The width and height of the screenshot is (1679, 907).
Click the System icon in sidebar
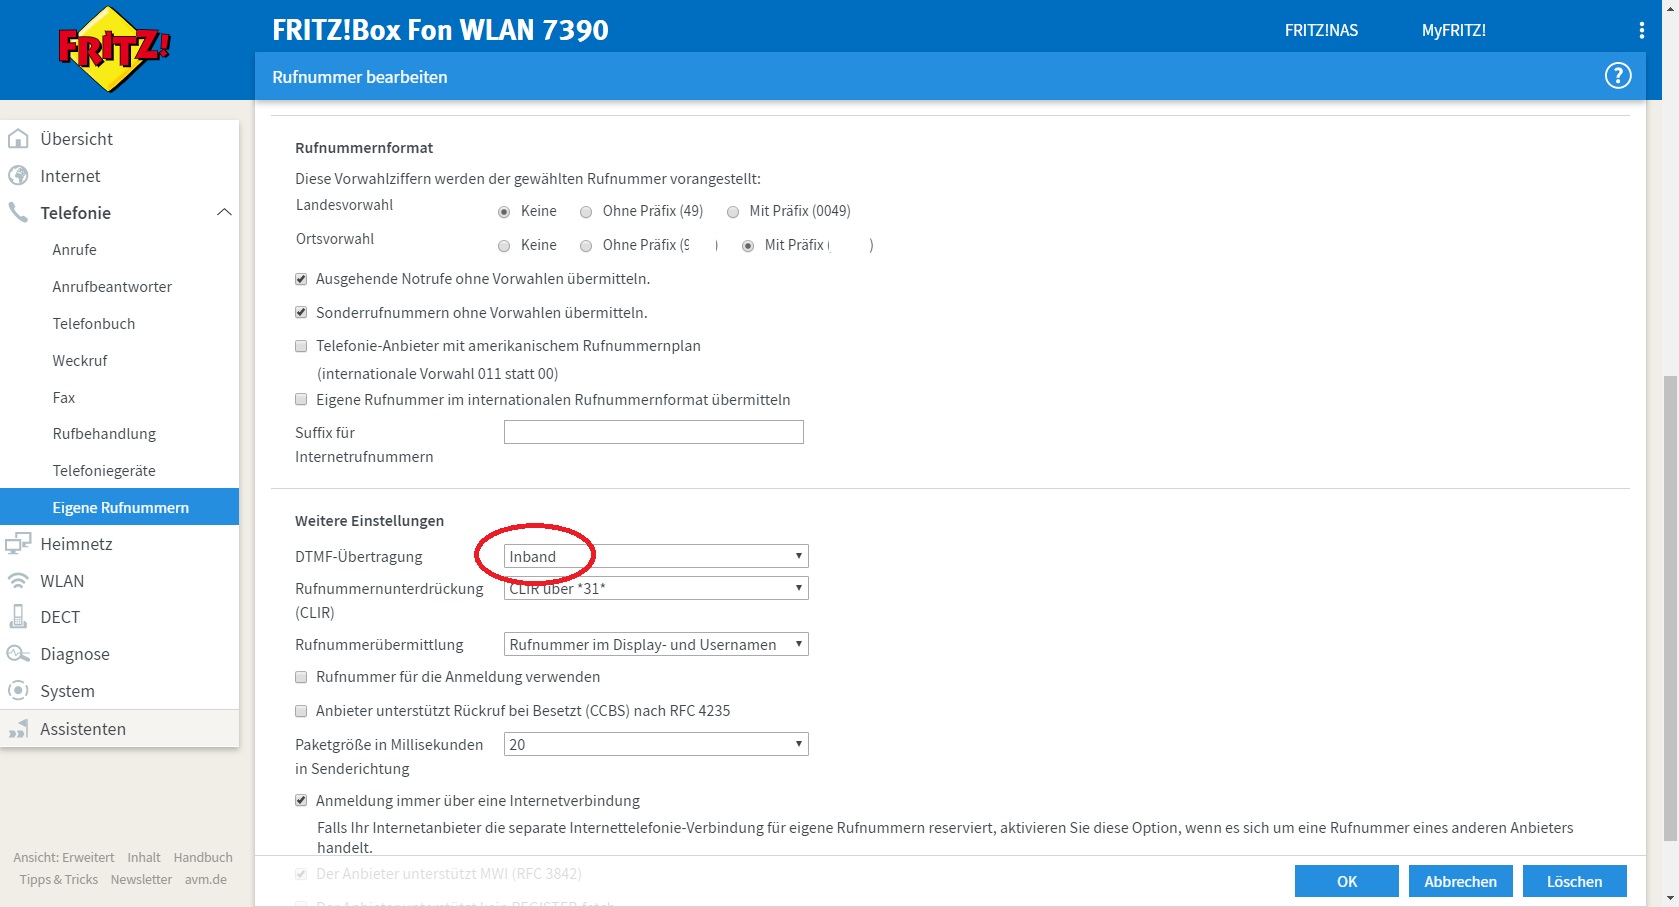[x=18, y=691]
